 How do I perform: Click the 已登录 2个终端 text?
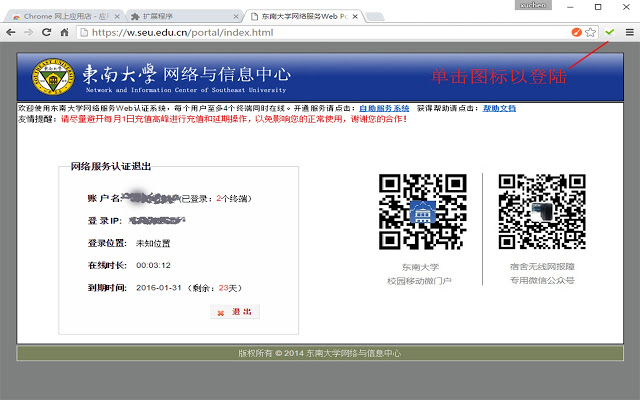[216, 199]
